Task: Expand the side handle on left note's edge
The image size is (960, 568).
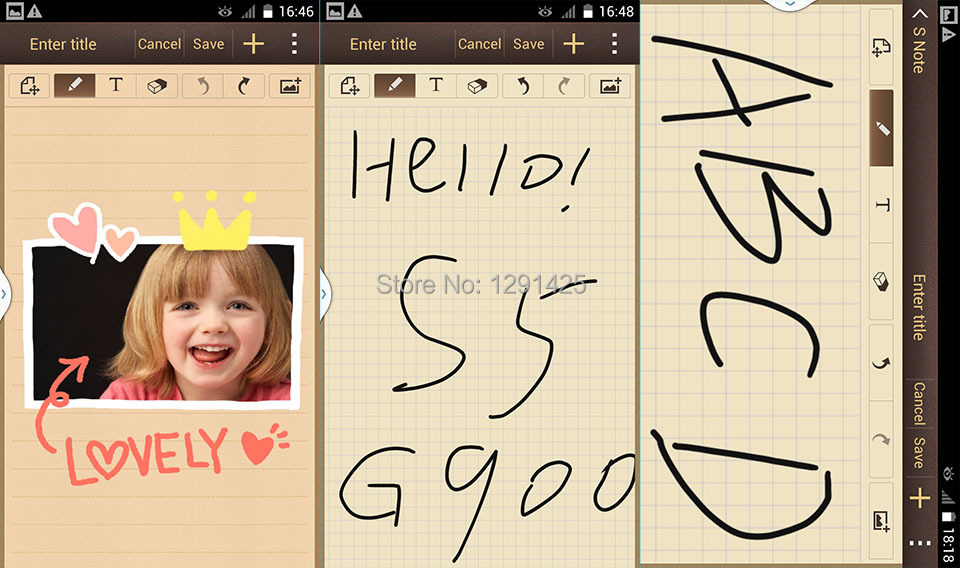Action: [x=4, y=294]
